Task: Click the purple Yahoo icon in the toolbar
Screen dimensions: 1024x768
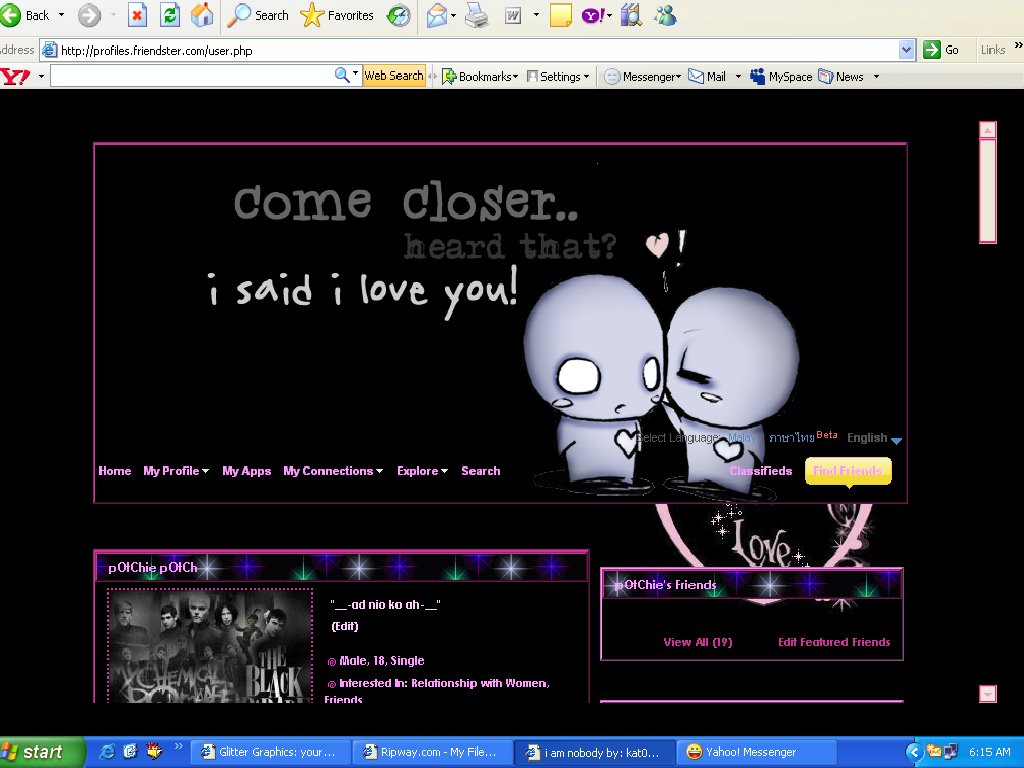Action: [x=592, y=15]
